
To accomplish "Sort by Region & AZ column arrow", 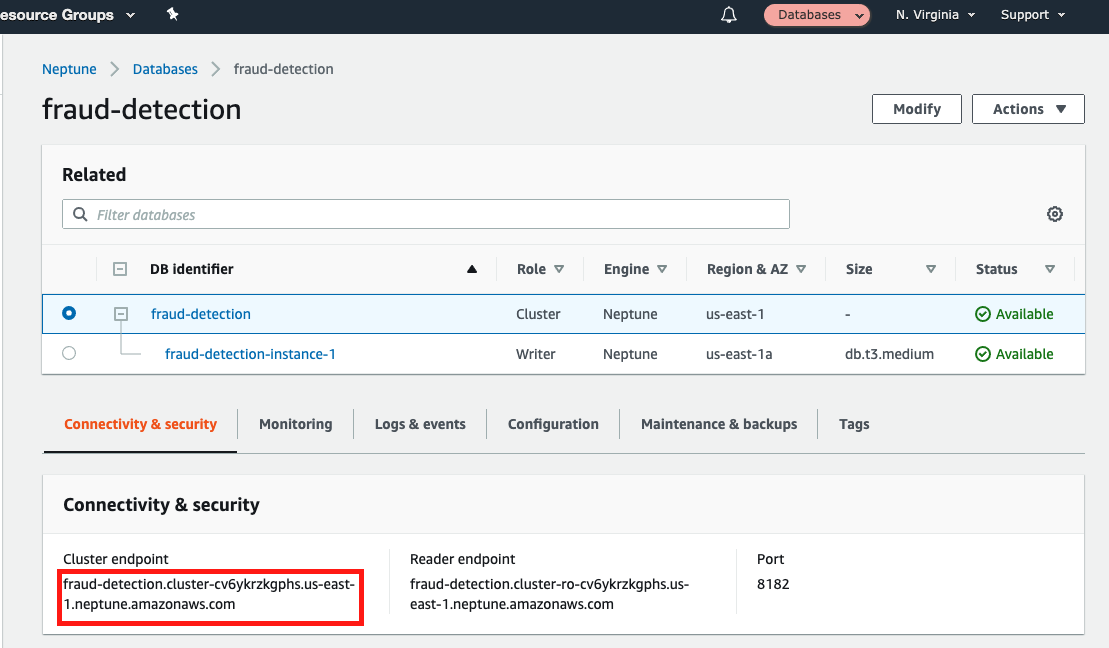I will point(801,269).
